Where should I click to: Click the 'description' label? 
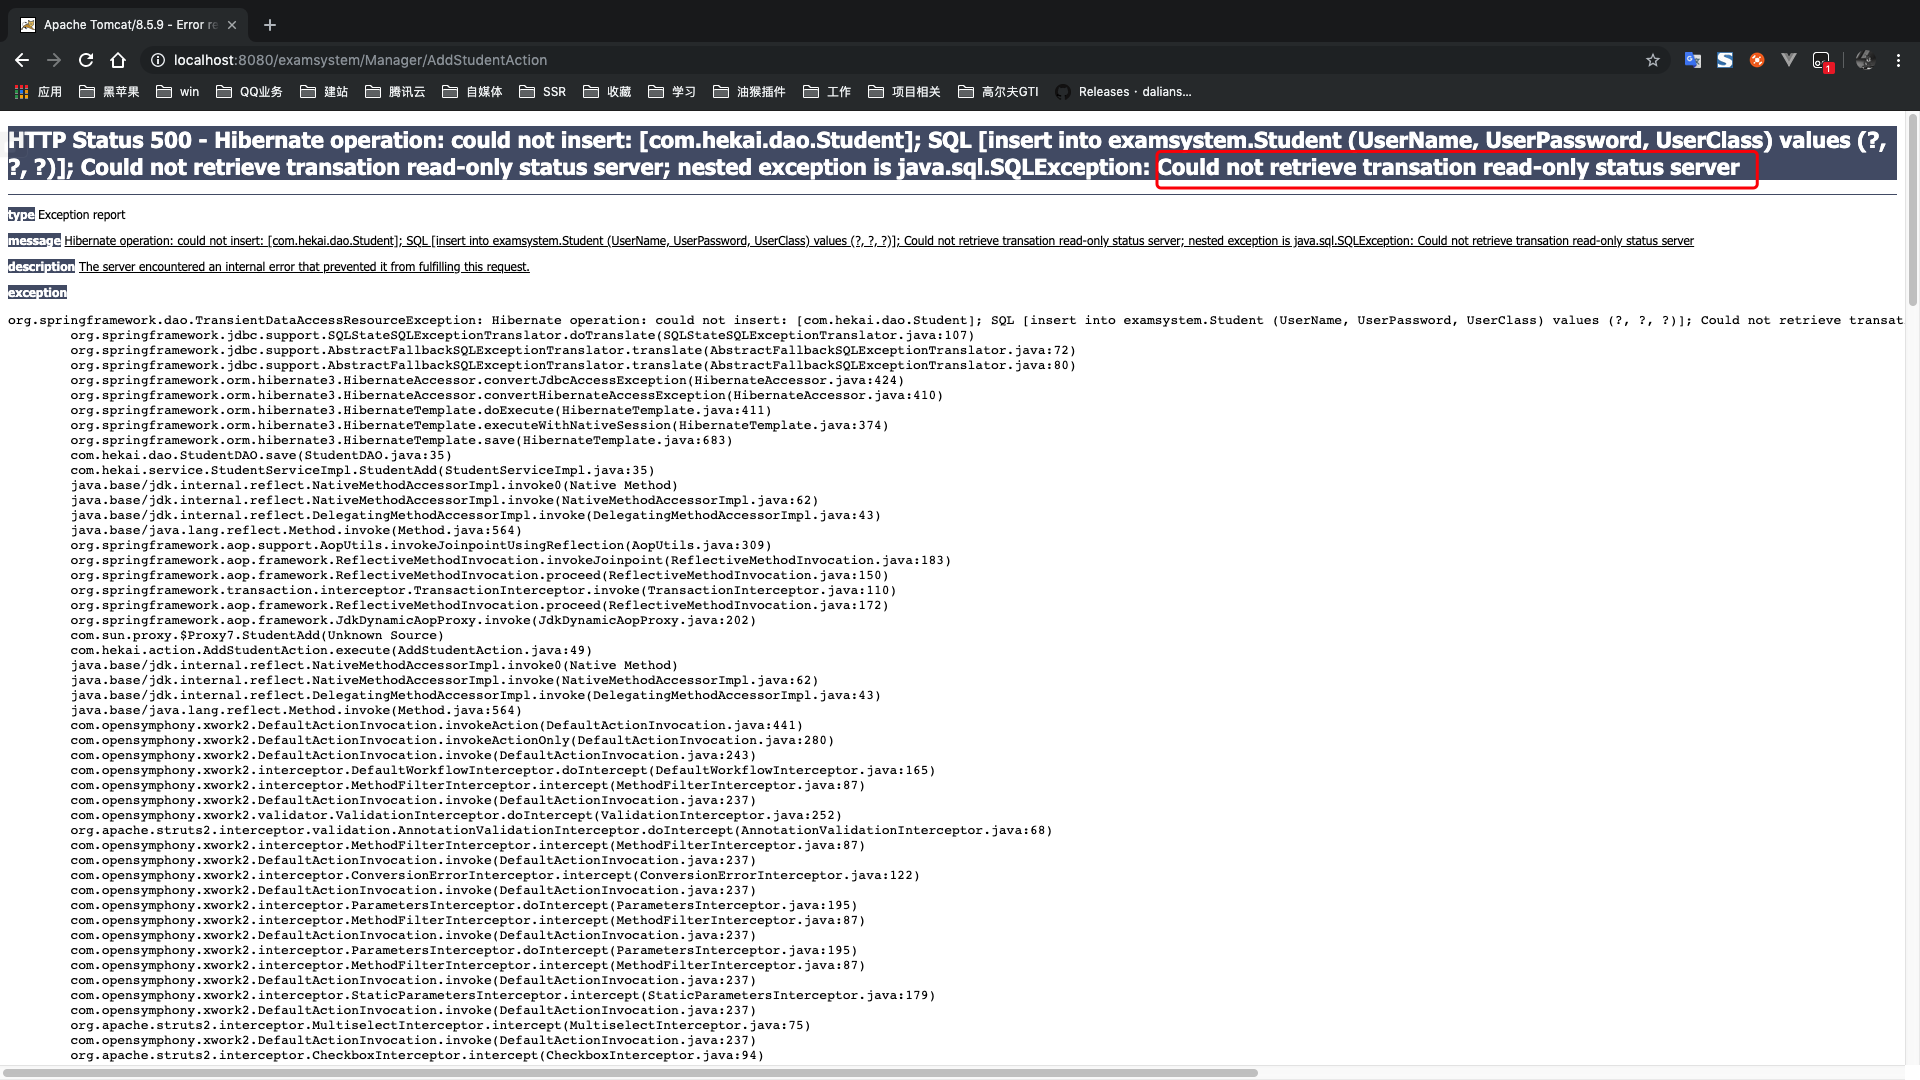(41, 267)
